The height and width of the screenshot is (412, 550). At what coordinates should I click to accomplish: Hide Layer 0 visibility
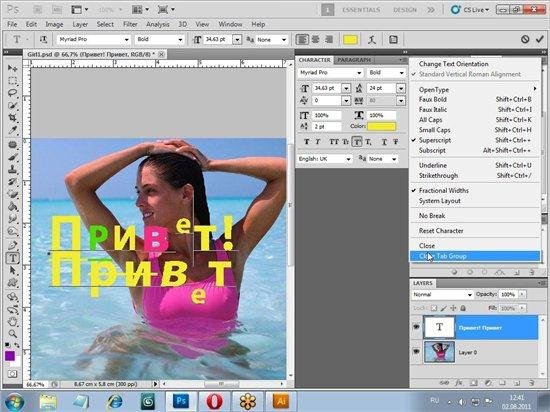(416, 351)
